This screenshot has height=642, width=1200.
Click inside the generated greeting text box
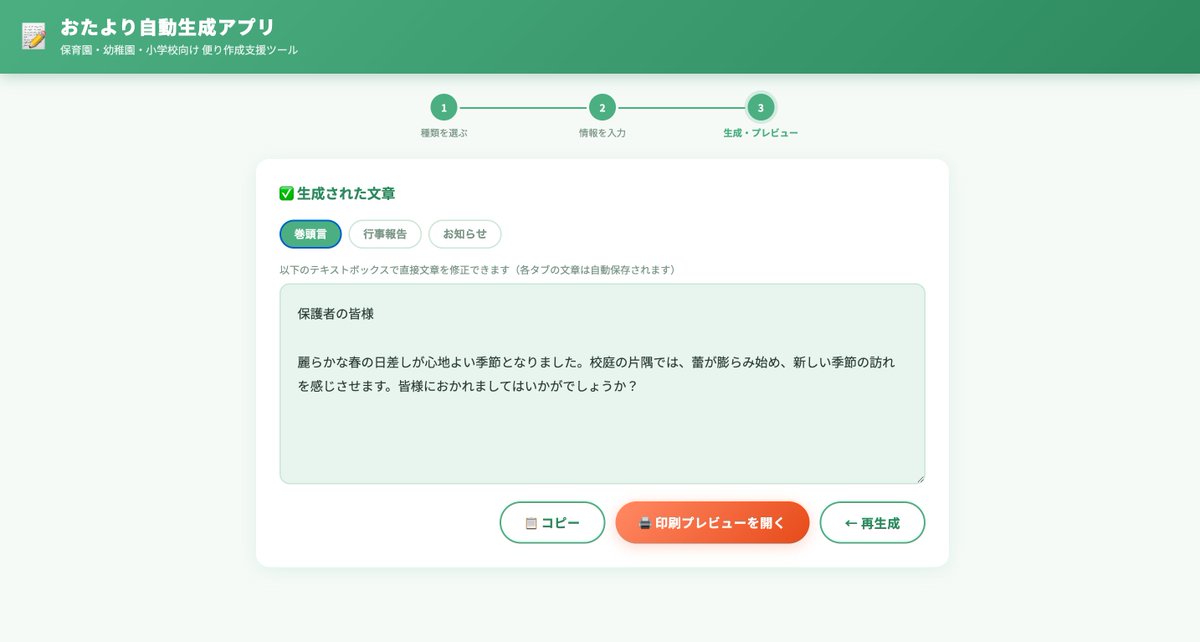coord(600,380)
